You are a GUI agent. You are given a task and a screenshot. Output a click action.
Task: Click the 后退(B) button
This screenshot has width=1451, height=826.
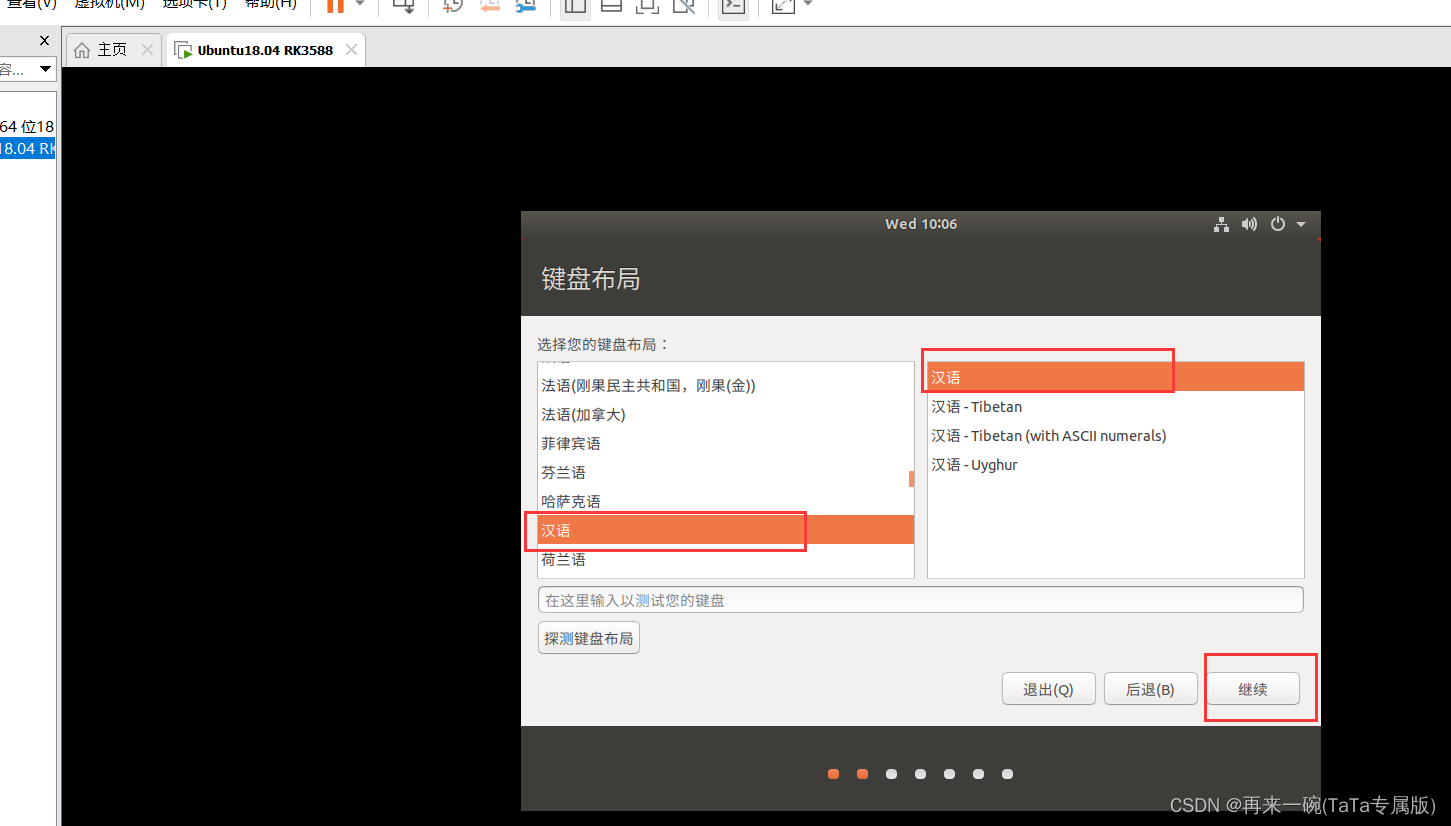pos(1150,689)
